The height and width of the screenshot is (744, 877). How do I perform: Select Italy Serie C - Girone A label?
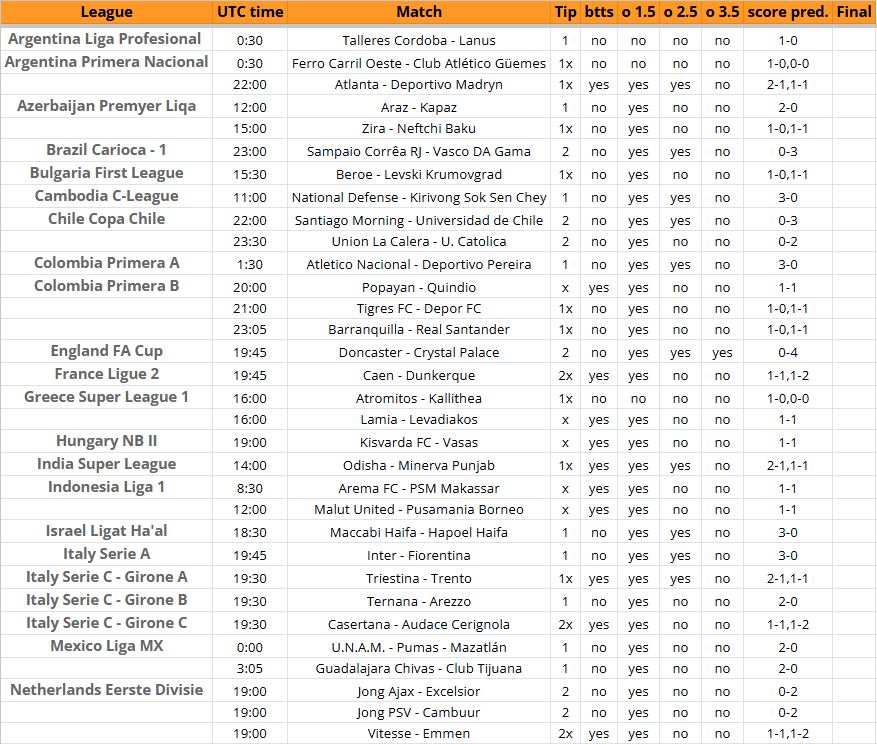106,577
